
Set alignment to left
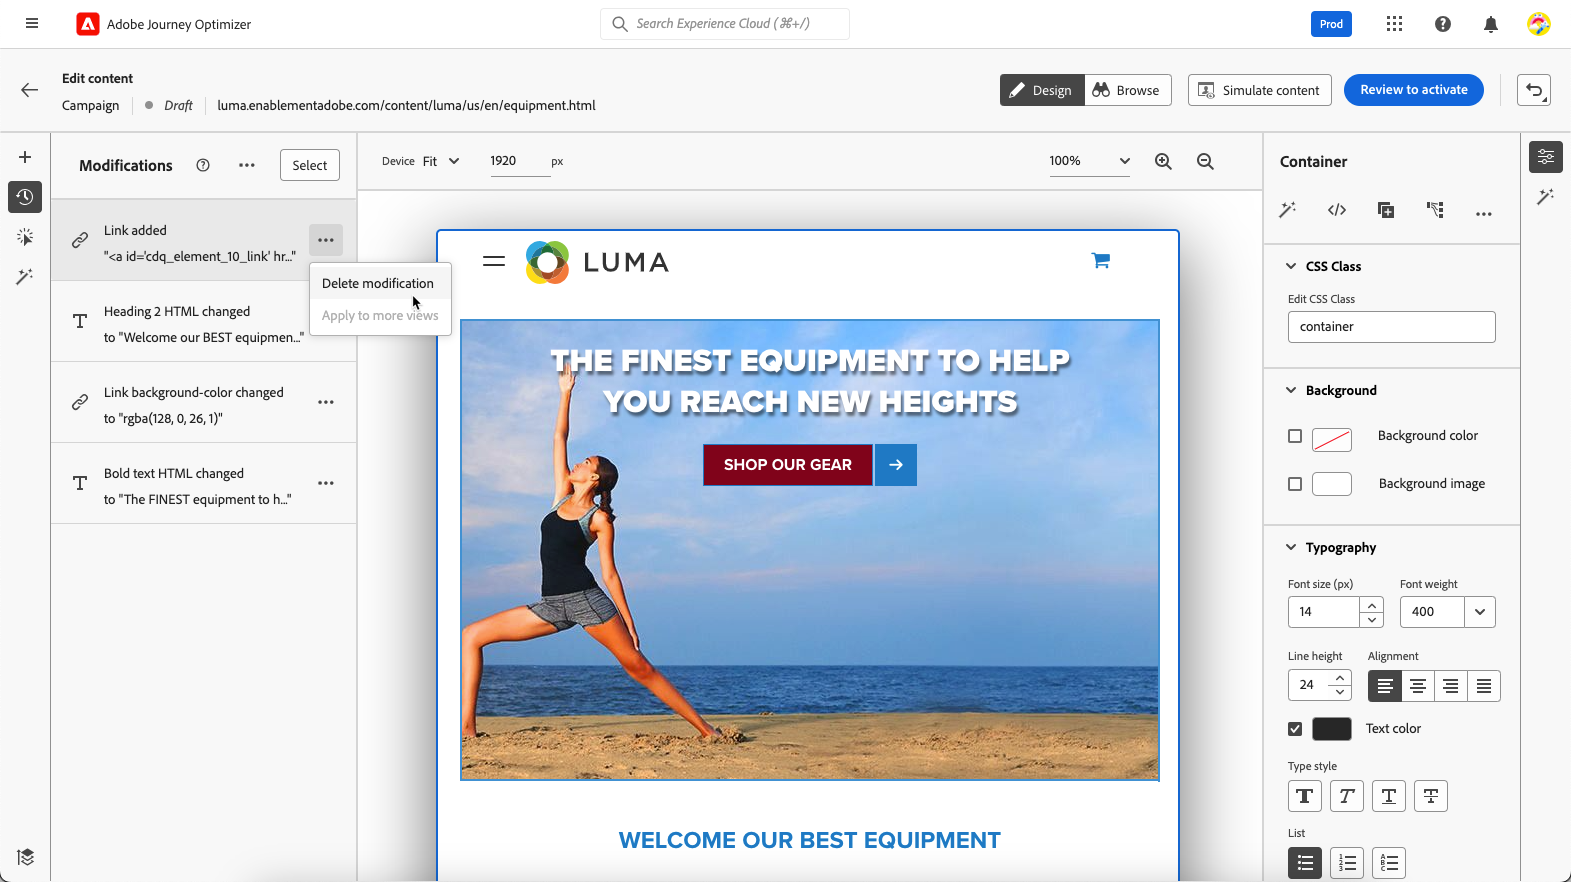click(1385, 686)
